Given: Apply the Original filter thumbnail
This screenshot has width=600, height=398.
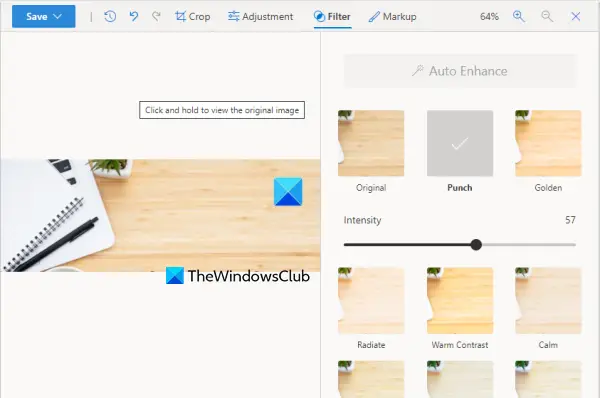Looking at the screenshot, I should 371,143.
